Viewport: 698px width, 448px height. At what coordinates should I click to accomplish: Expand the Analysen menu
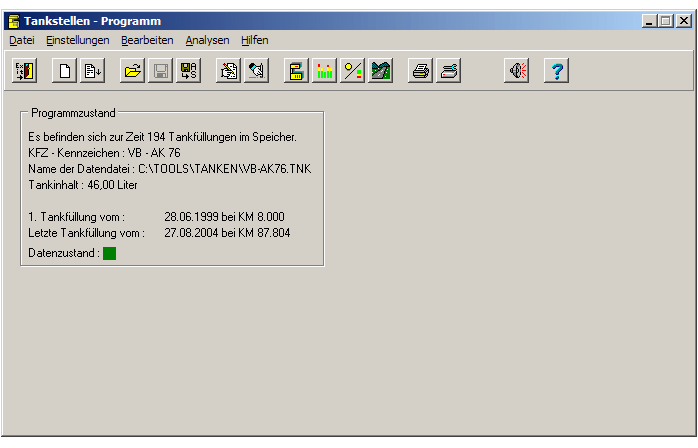point(207,40)
